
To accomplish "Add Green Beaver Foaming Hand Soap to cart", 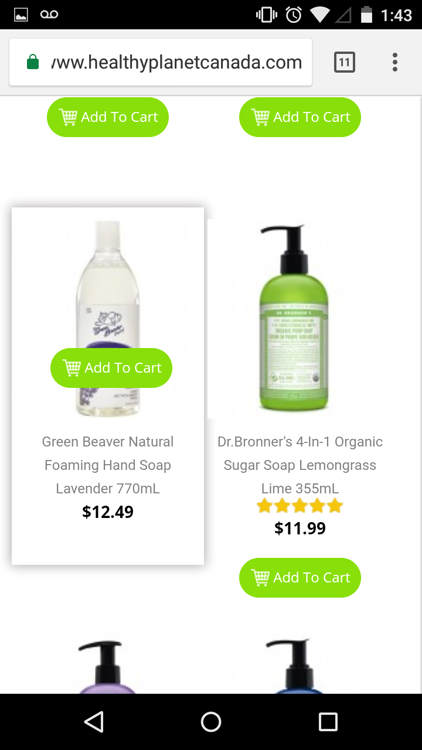I will pos(111,368).
